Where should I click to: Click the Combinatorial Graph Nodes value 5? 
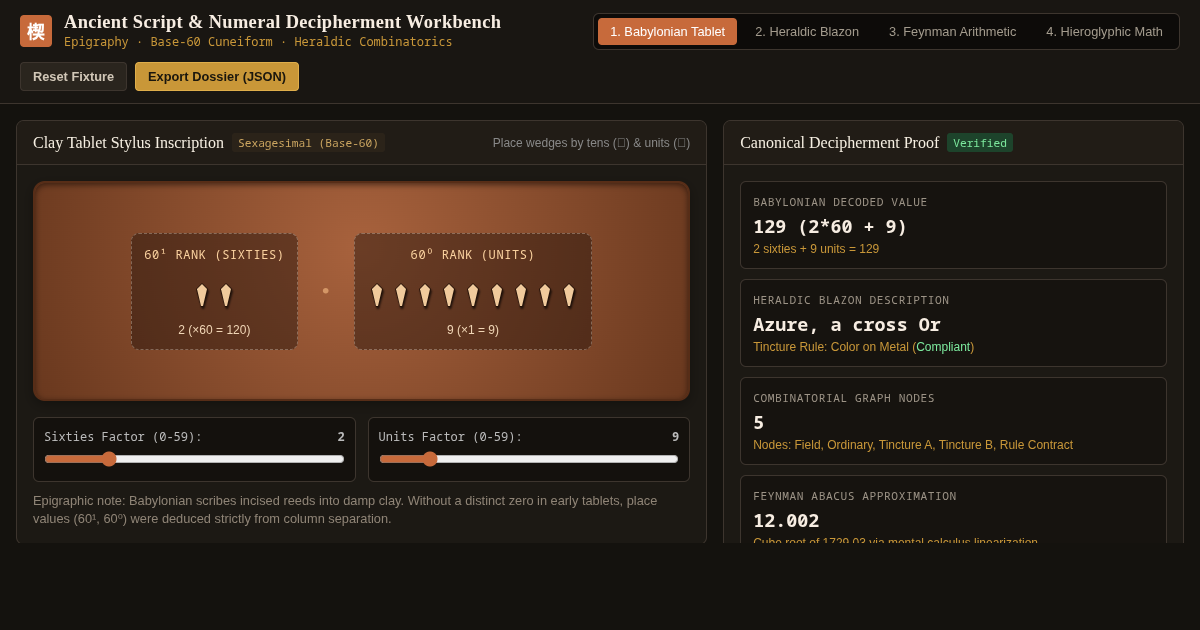(x=759, y=422)
